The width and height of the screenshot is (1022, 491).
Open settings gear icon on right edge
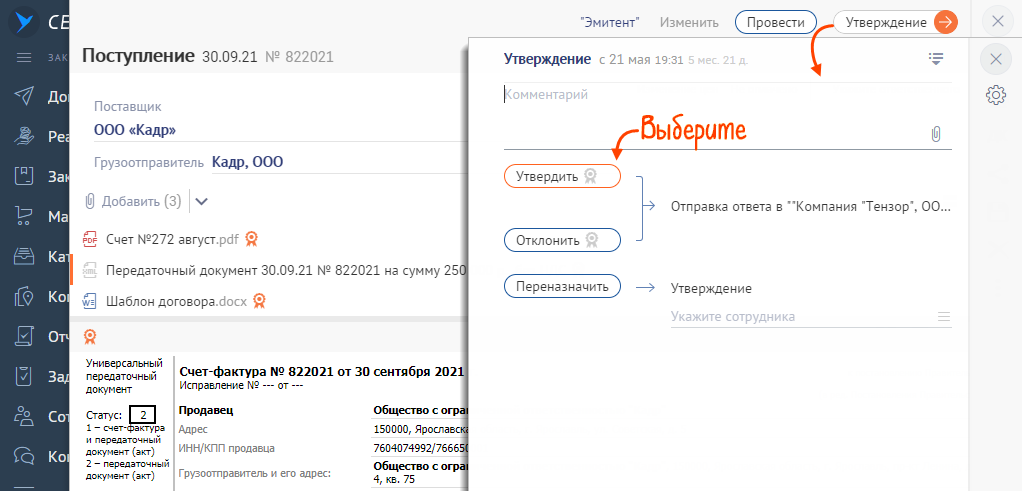coord(995,96)
